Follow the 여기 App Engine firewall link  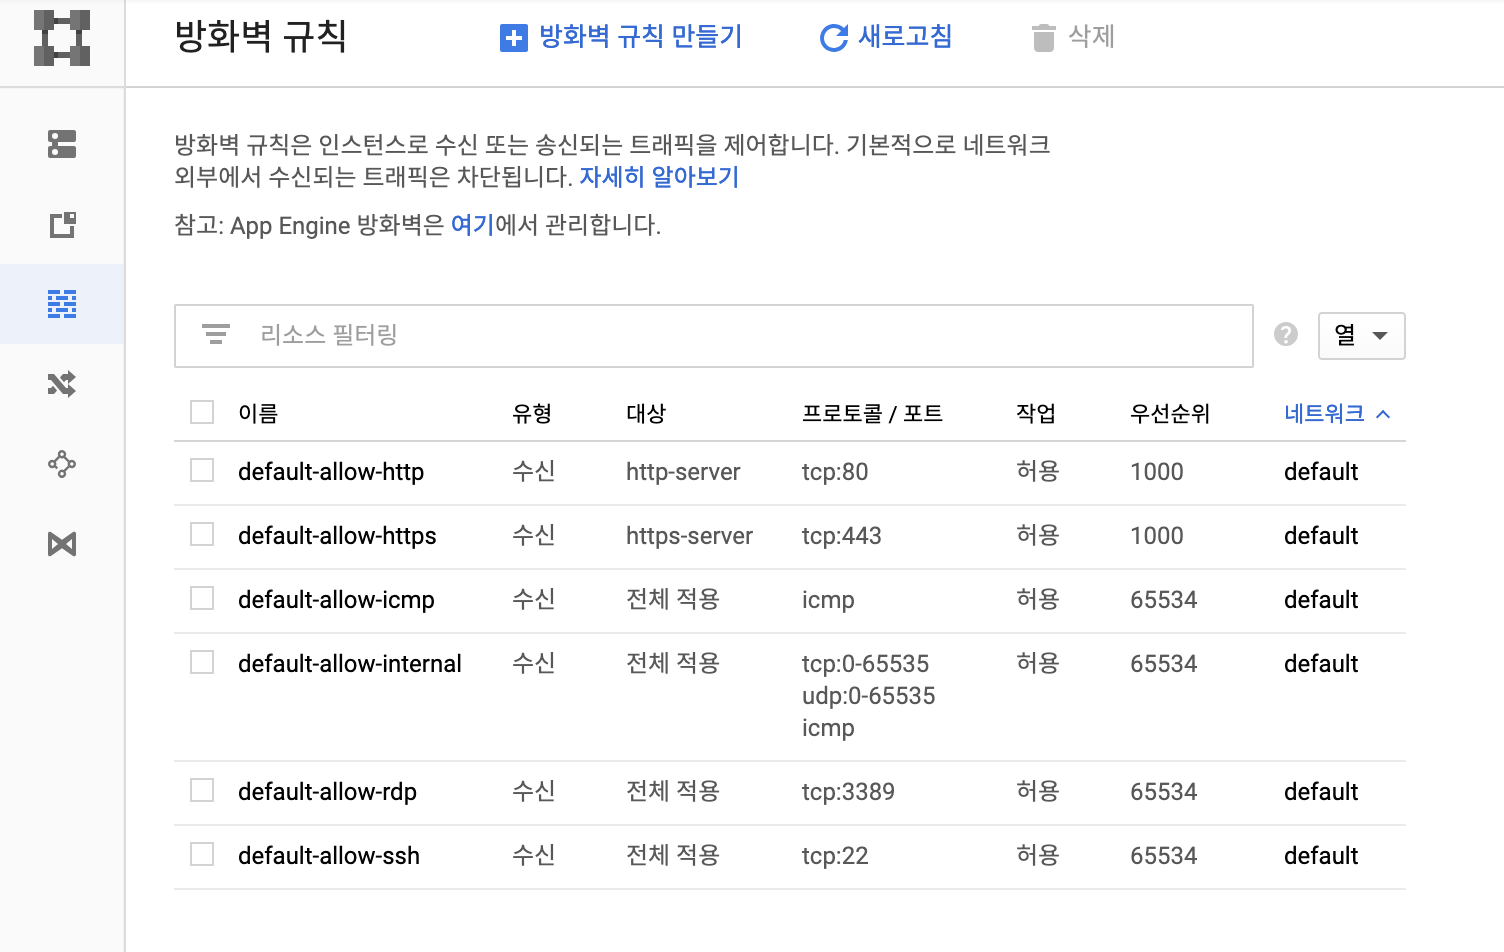coord(472,225)
